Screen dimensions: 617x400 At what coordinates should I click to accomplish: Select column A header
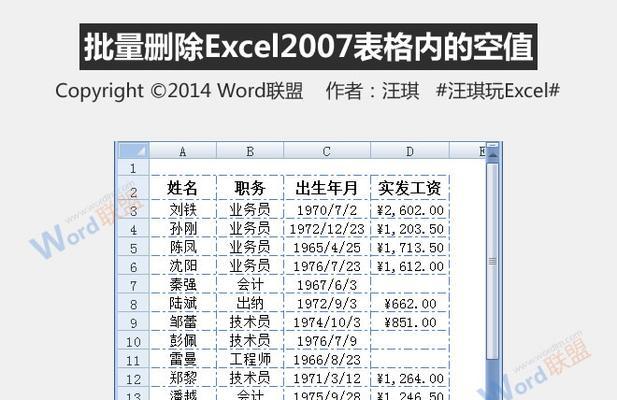(x=183, y=151)
